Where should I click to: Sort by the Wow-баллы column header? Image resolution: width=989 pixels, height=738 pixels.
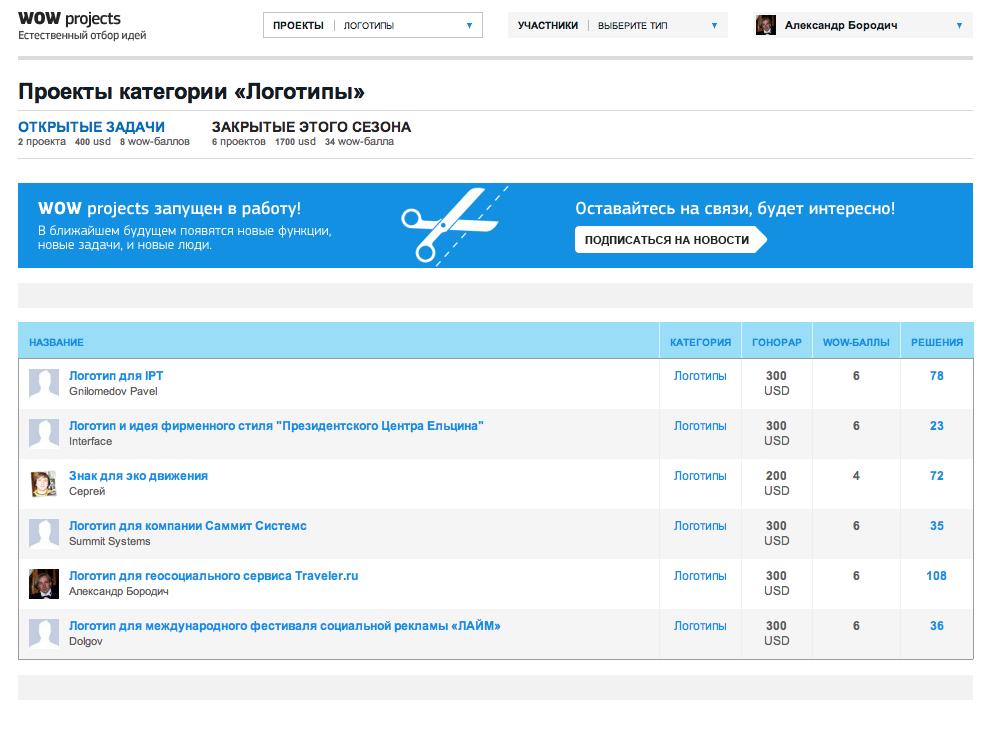click(x=856, y=342)
